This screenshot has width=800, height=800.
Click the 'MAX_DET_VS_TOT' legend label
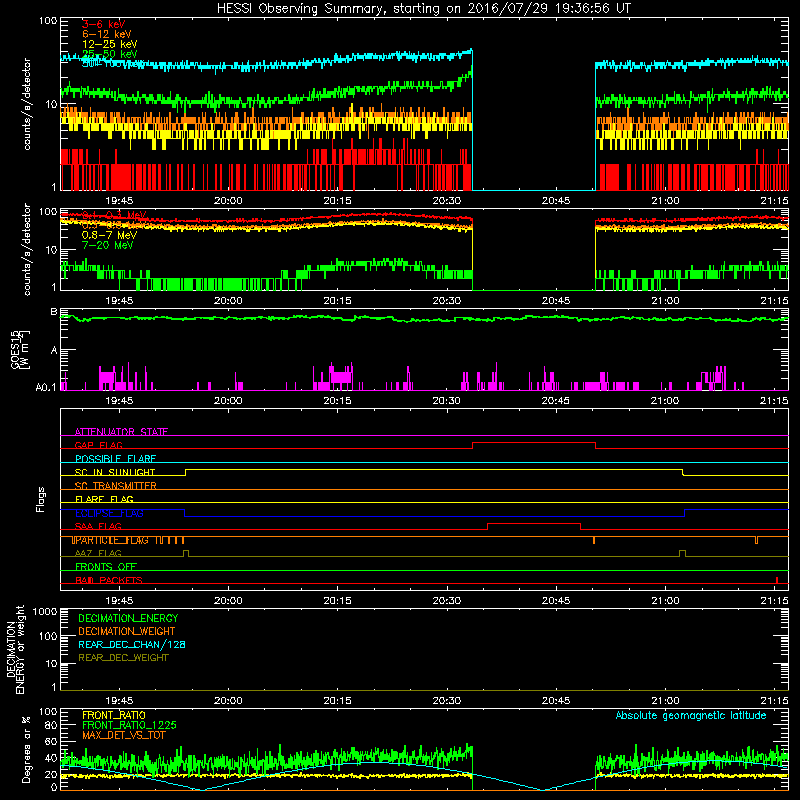[x=124, y=735]
